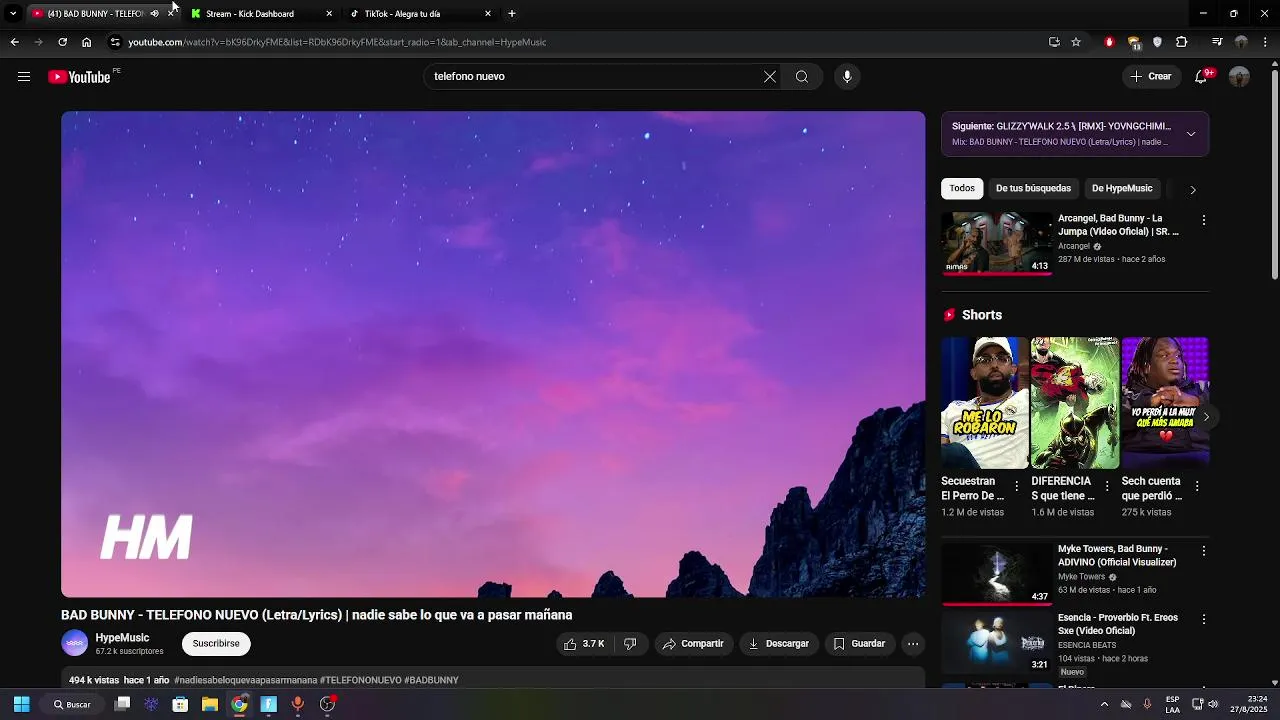Click the video player to pause
This screenshot has width=1280, height=720.
tap(493, 354)
